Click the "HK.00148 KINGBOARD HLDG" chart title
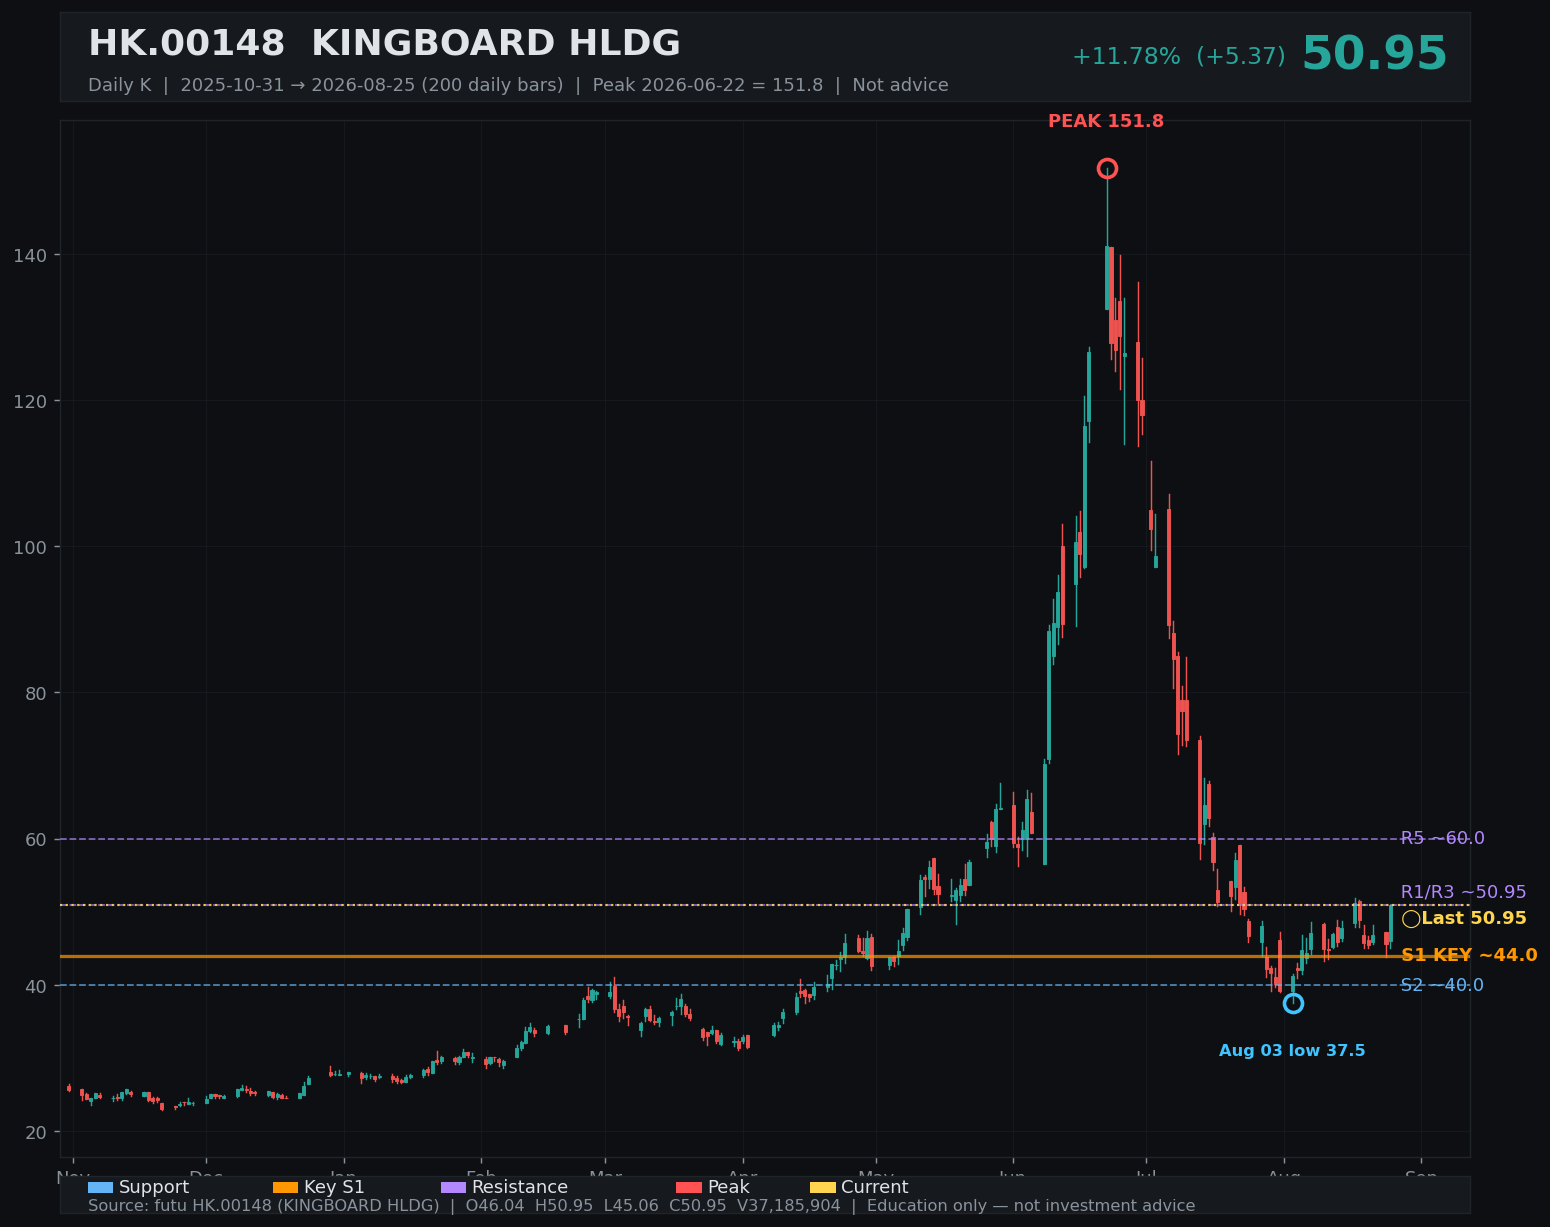The height and width of the screenshot is (1227, 1550). [384, 44]
